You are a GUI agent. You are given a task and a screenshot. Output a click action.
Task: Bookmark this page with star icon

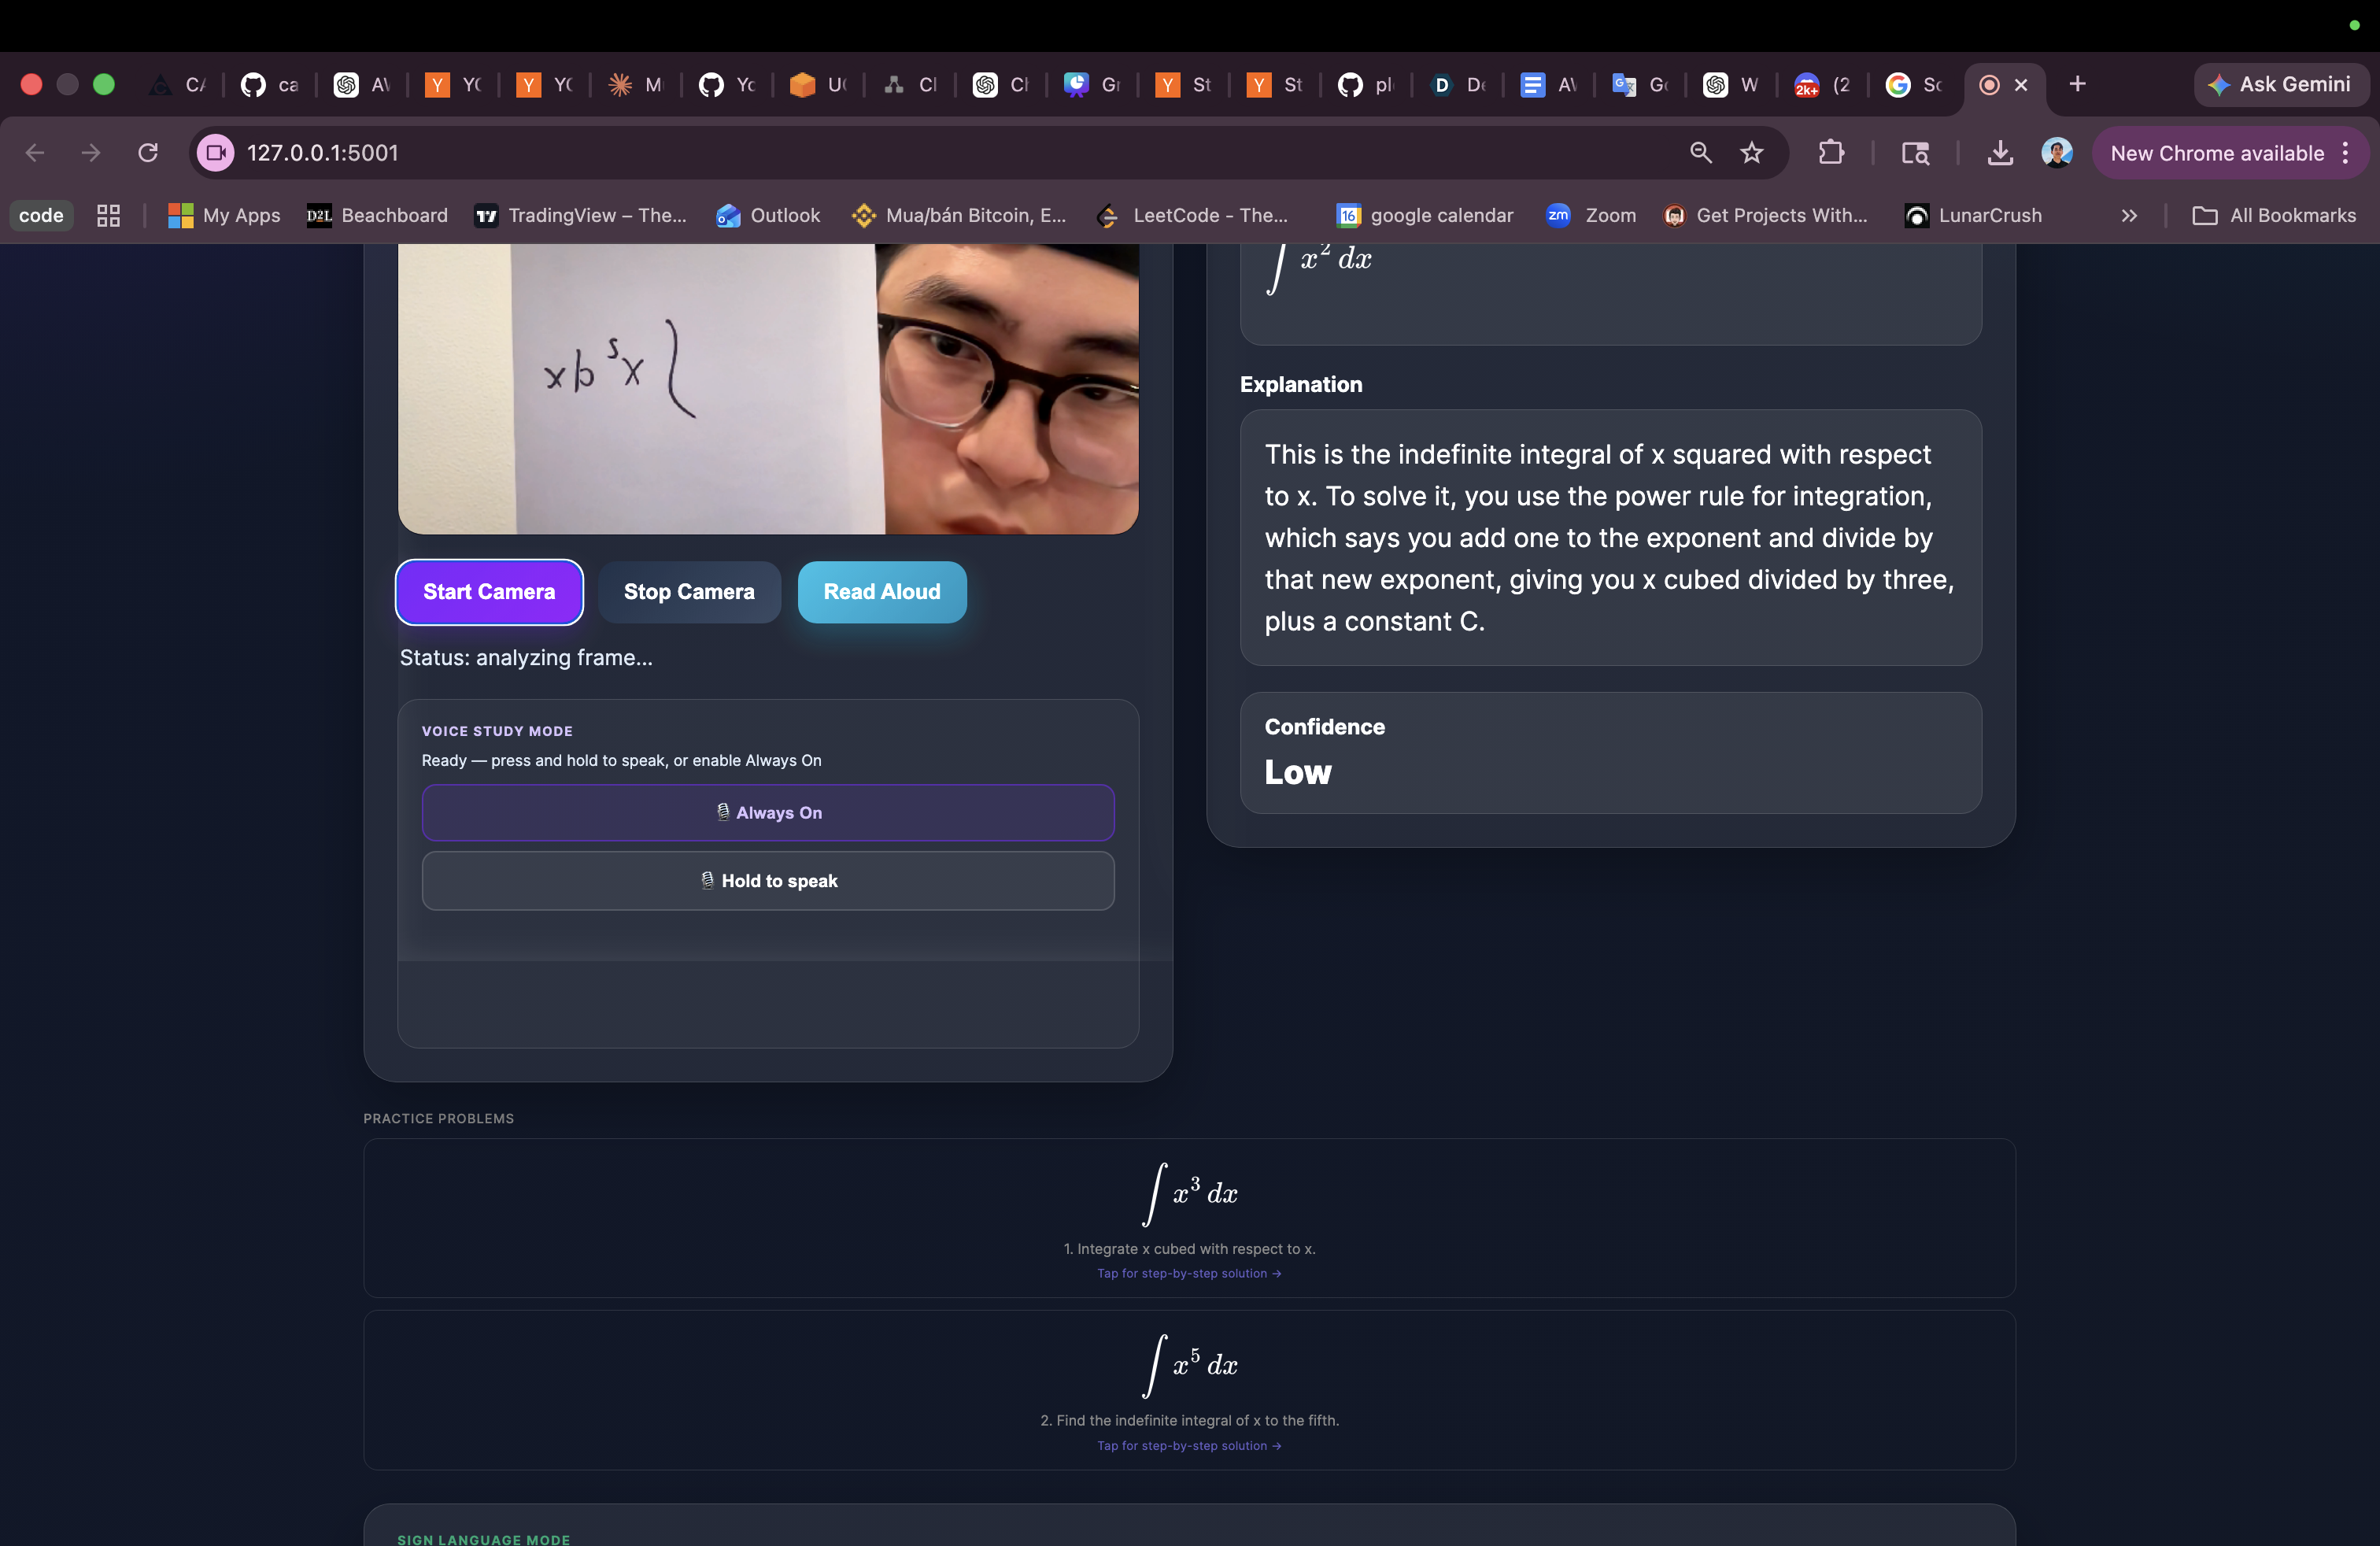point(1752,153)
